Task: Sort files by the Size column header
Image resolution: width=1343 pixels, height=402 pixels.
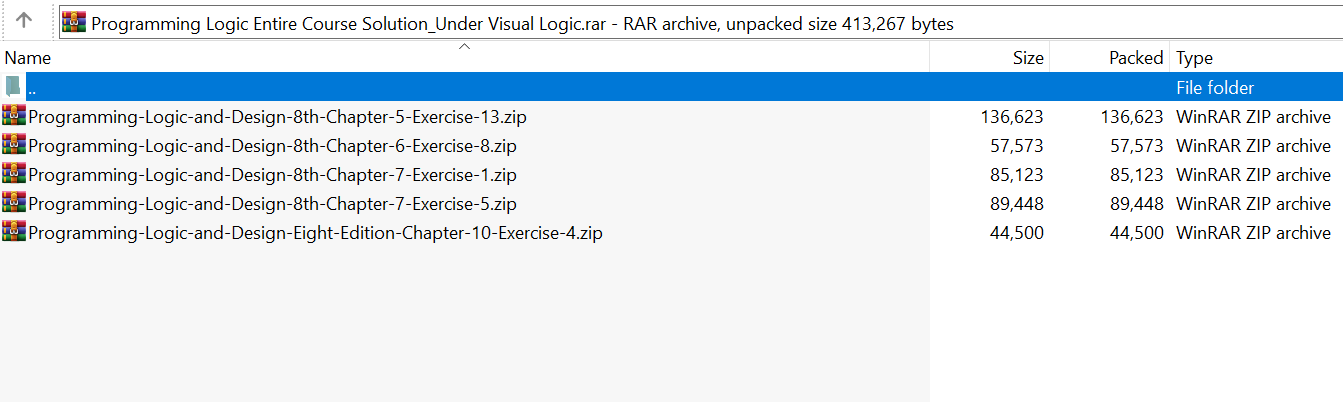Action: pos(1027,58)
